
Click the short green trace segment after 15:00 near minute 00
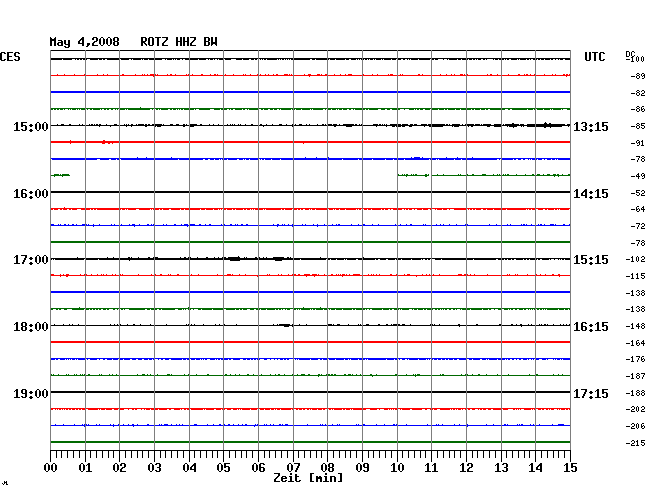tap(61, 175)
